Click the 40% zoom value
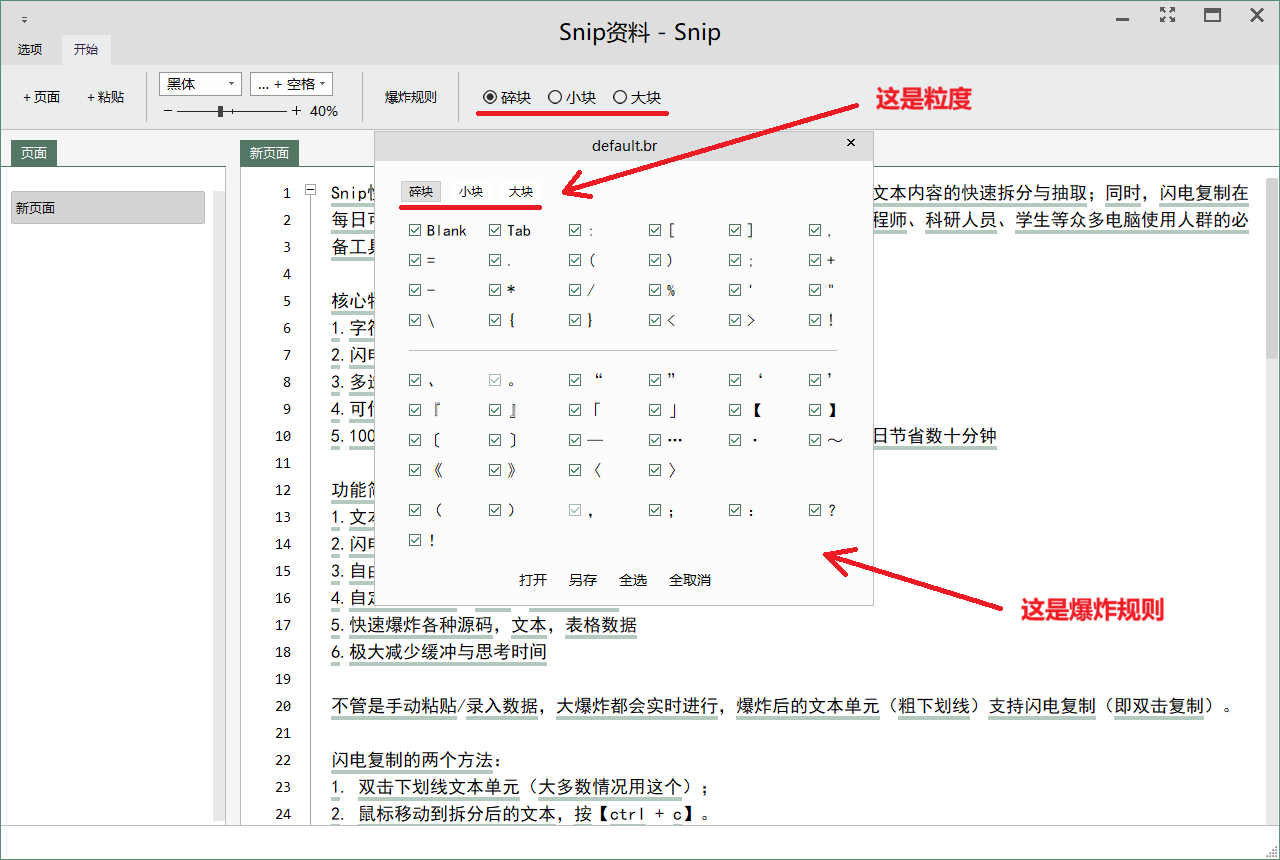The width and height of the screenshot is (1280, 860). pyautogui.click(x=324, y=111)
